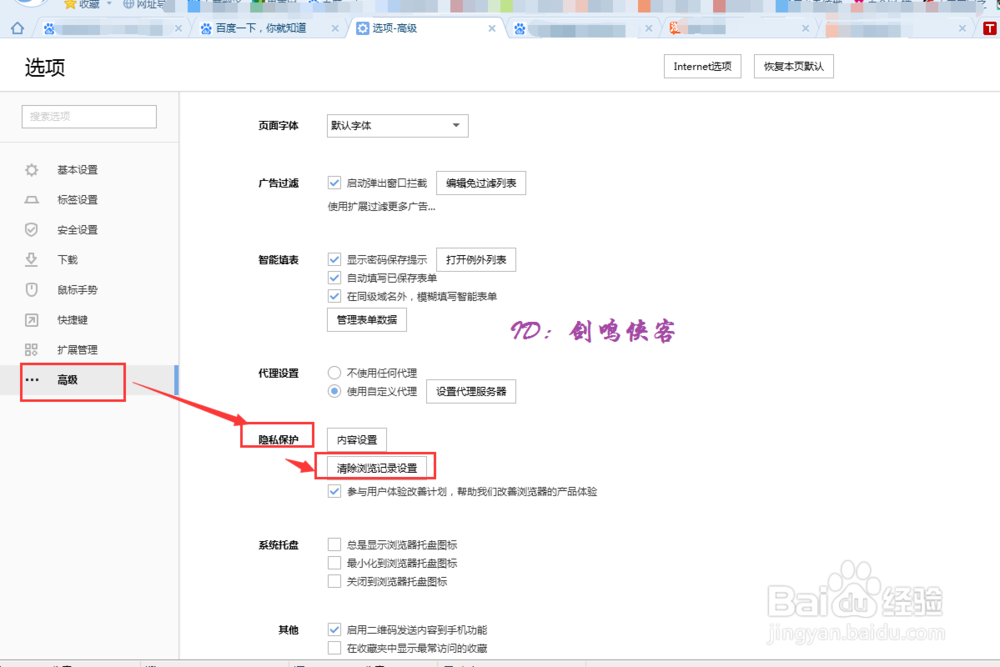The height and width of the screenshot is (667, 1000).
Task: Open 鼠标手势 mouse gesture settings icon
Action: point(30,289)
